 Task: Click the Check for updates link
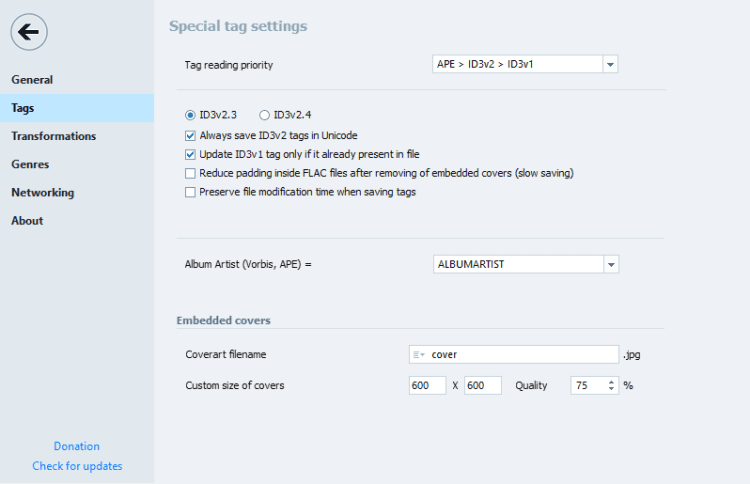click(x=77, y=466)
